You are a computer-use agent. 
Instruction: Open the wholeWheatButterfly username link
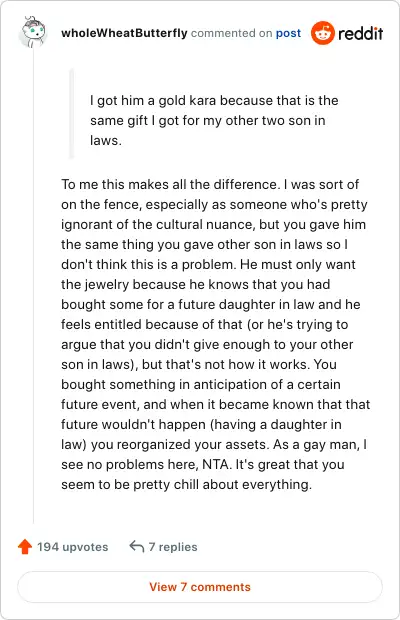124,33
